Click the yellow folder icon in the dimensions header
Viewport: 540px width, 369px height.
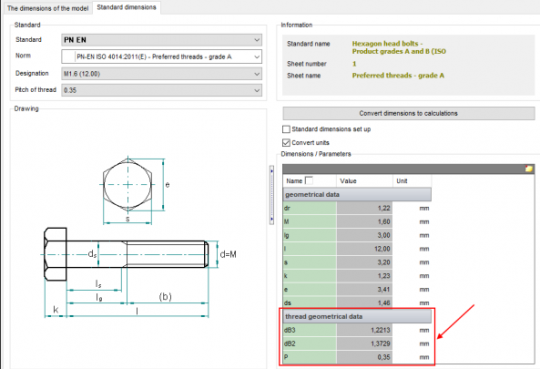point(529,169)
